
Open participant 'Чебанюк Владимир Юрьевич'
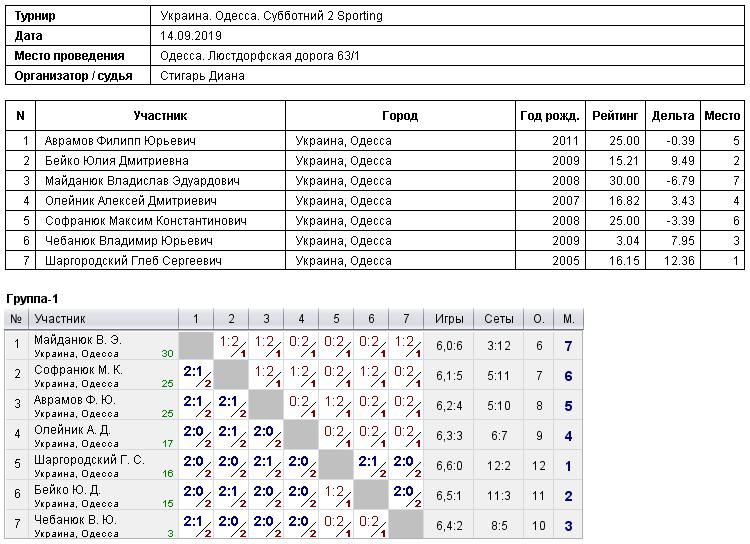[129, 241]
